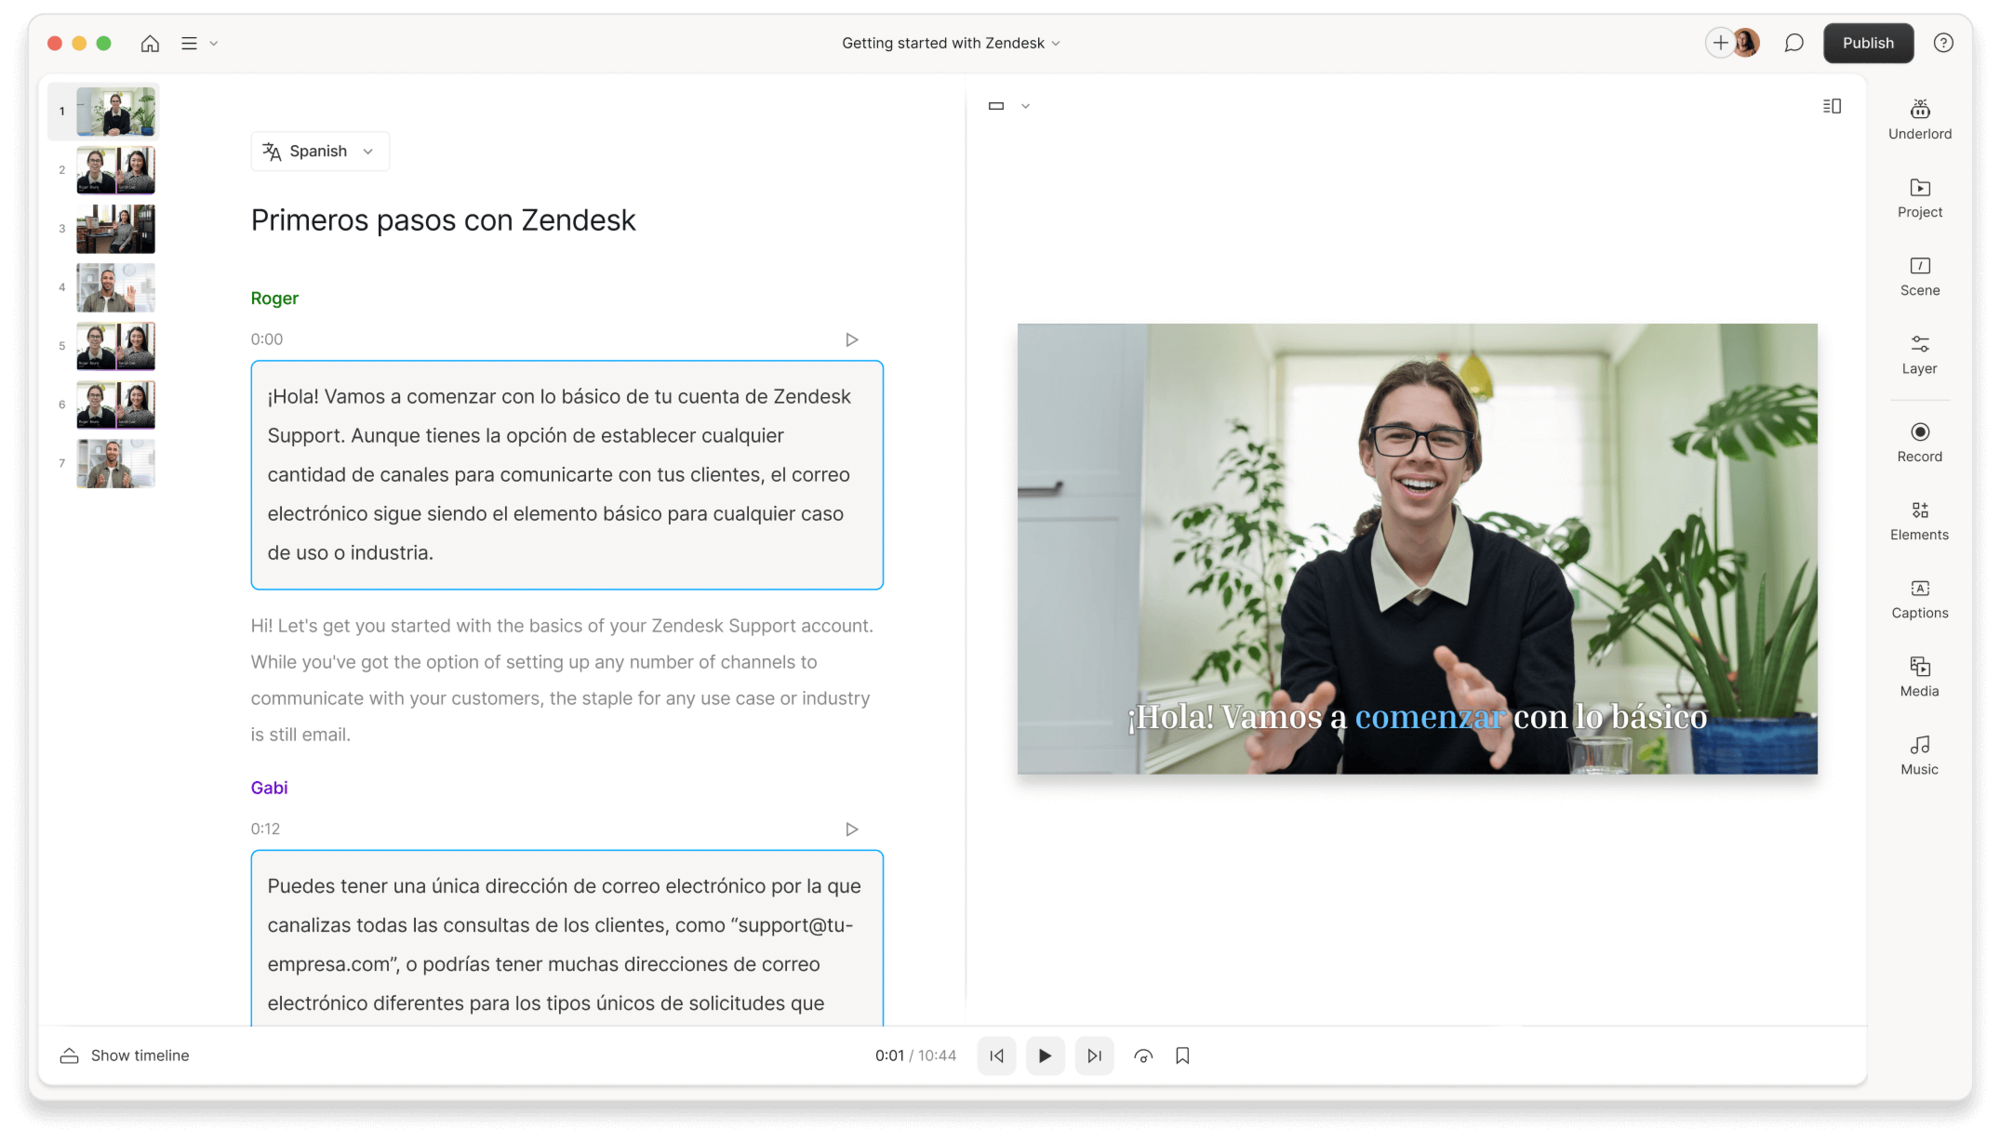Toggle the side panel layout icon
Screen dimensions: 2000x1141
[1832, 106]
